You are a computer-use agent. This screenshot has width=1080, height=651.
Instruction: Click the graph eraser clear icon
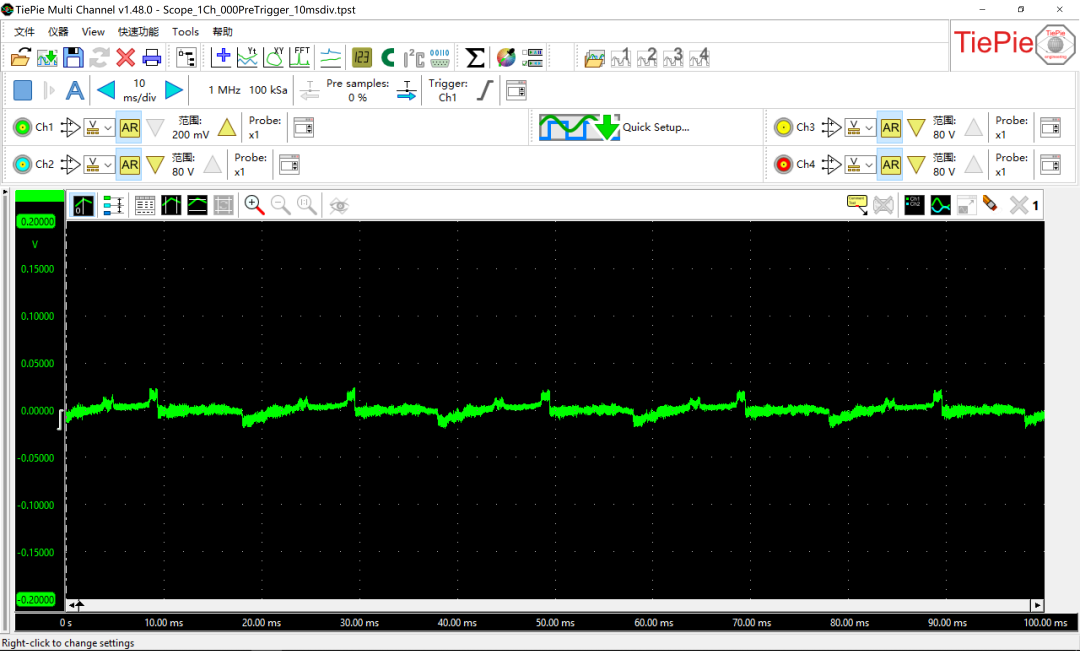pyautogui.click(x=990, y=204)
